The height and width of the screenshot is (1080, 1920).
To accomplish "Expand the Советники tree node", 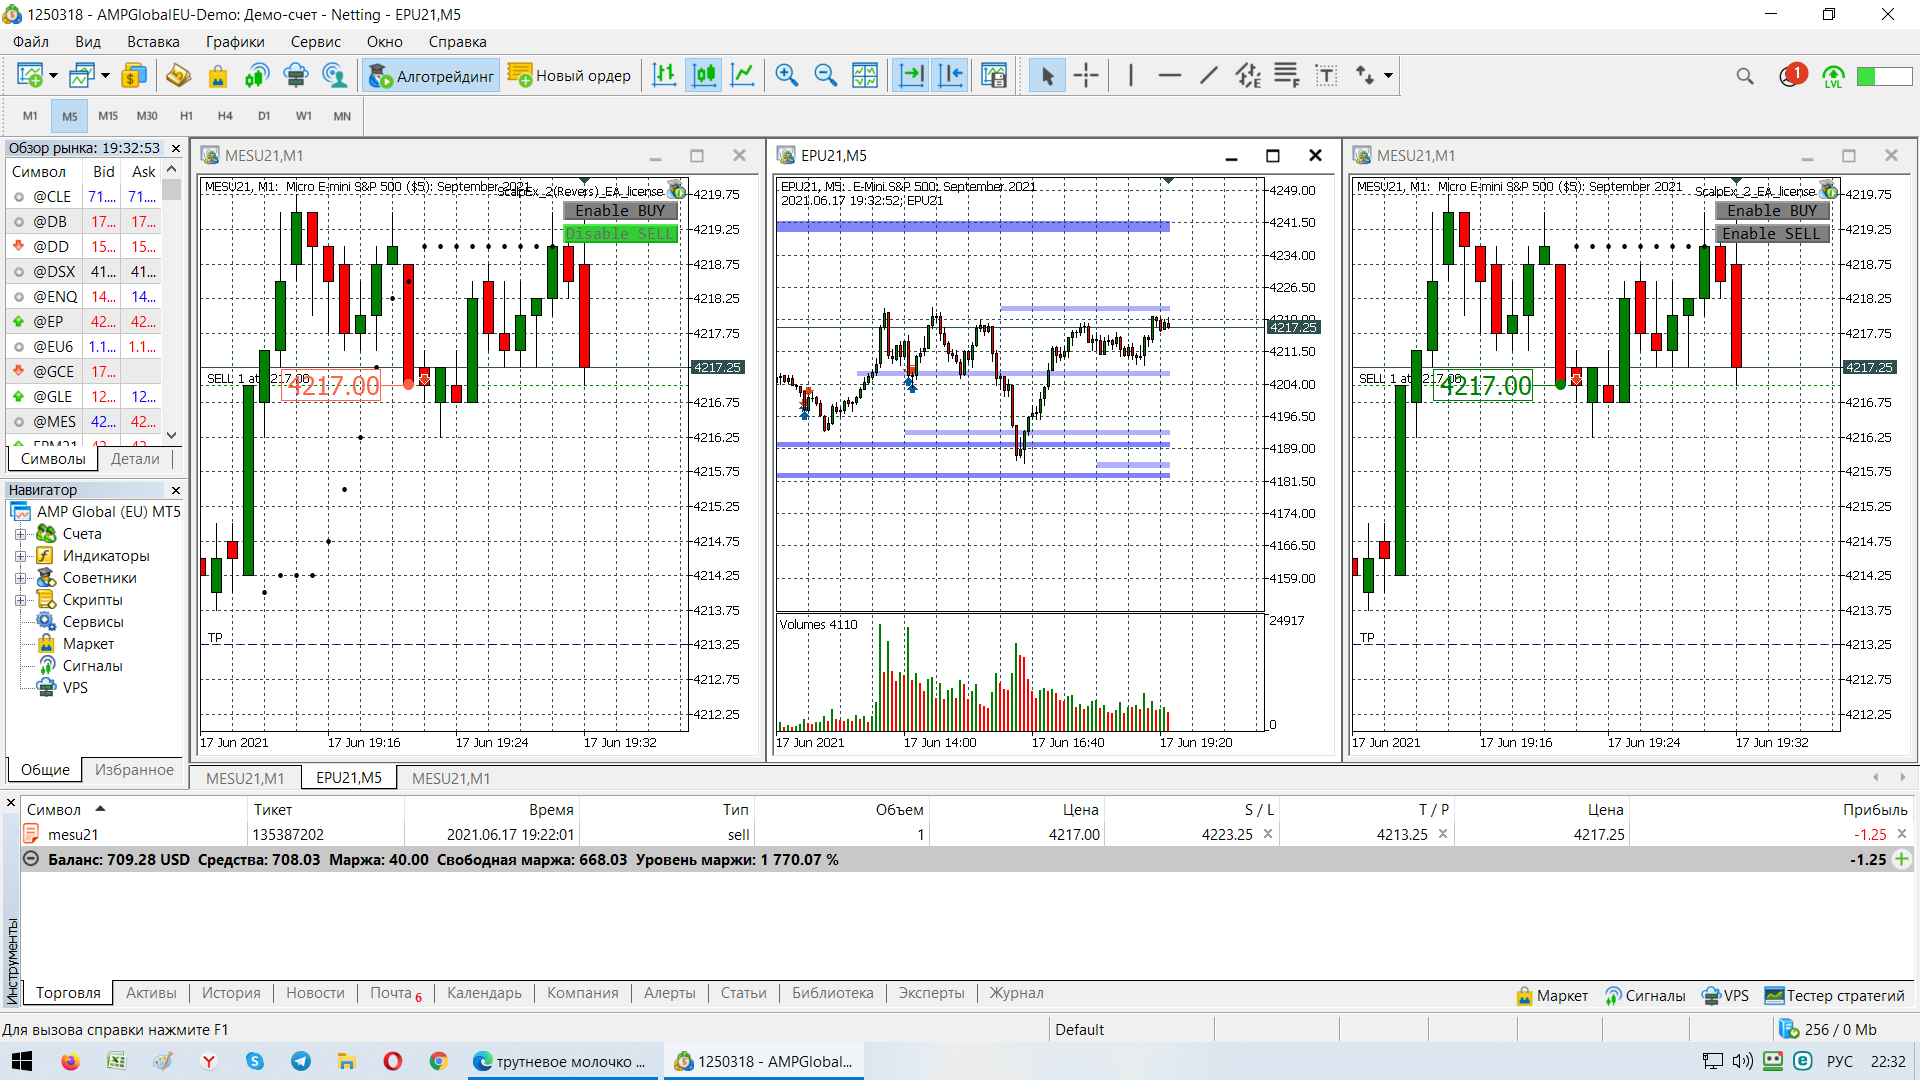I will click(x=20, y=578).
